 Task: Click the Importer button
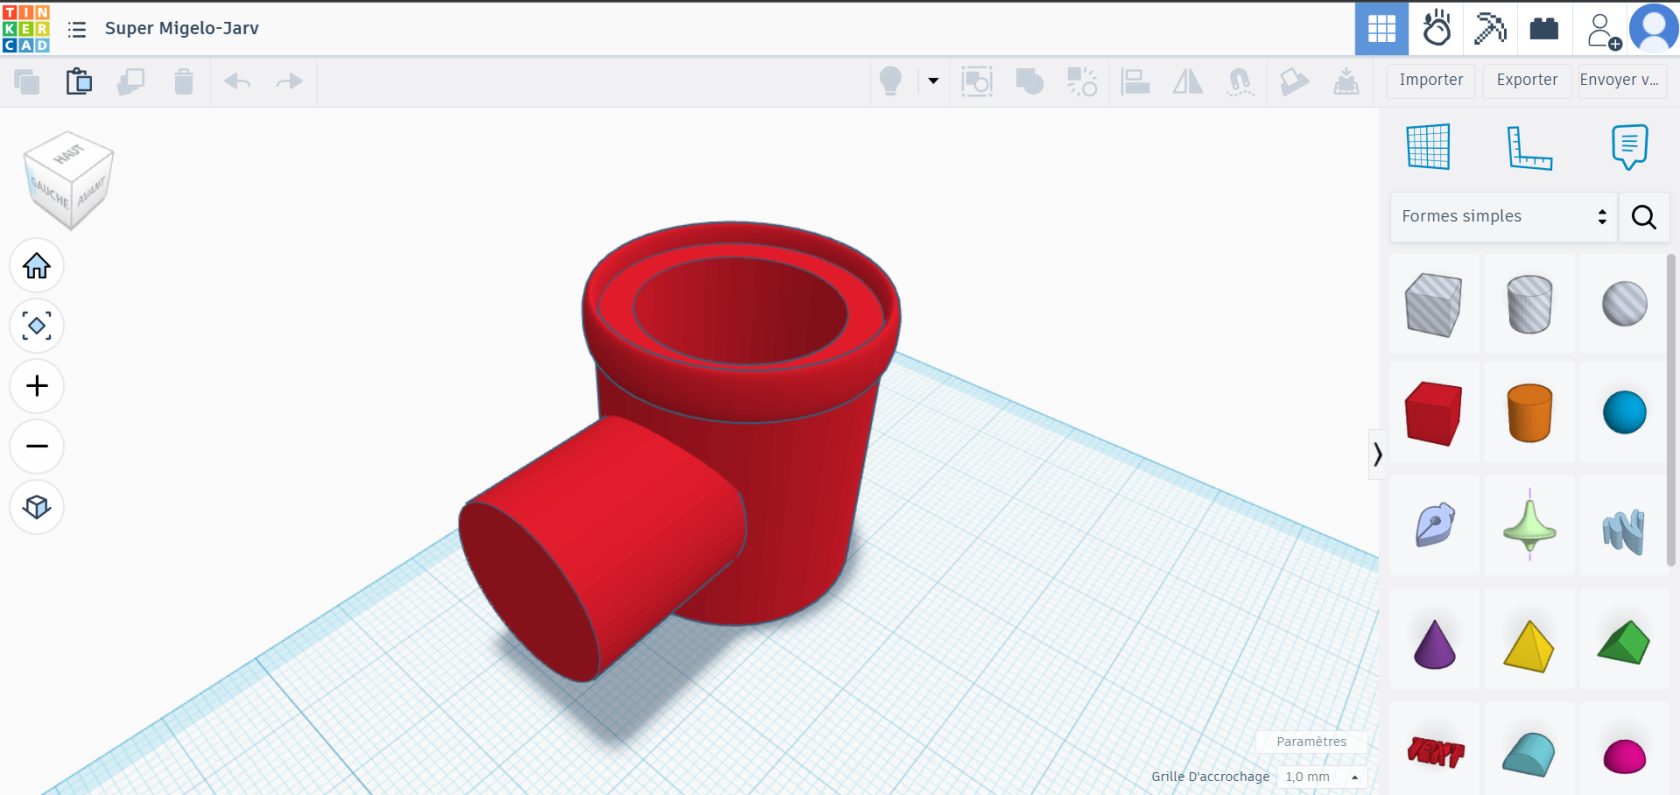click(x=1431, y=80)
